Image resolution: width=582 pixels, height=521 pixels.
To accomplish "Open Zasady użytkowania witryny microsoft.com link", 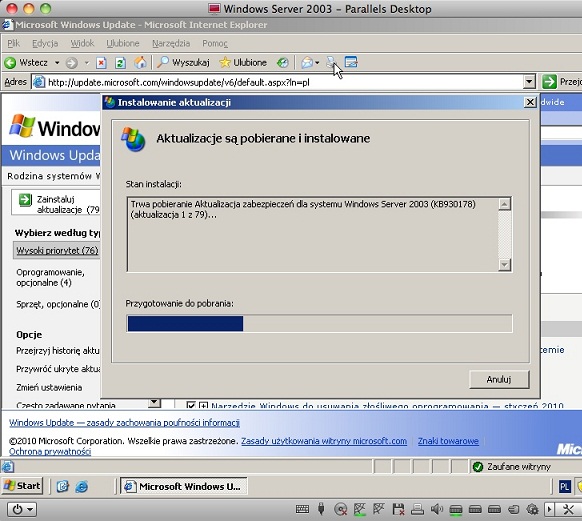I will (324, 441).
